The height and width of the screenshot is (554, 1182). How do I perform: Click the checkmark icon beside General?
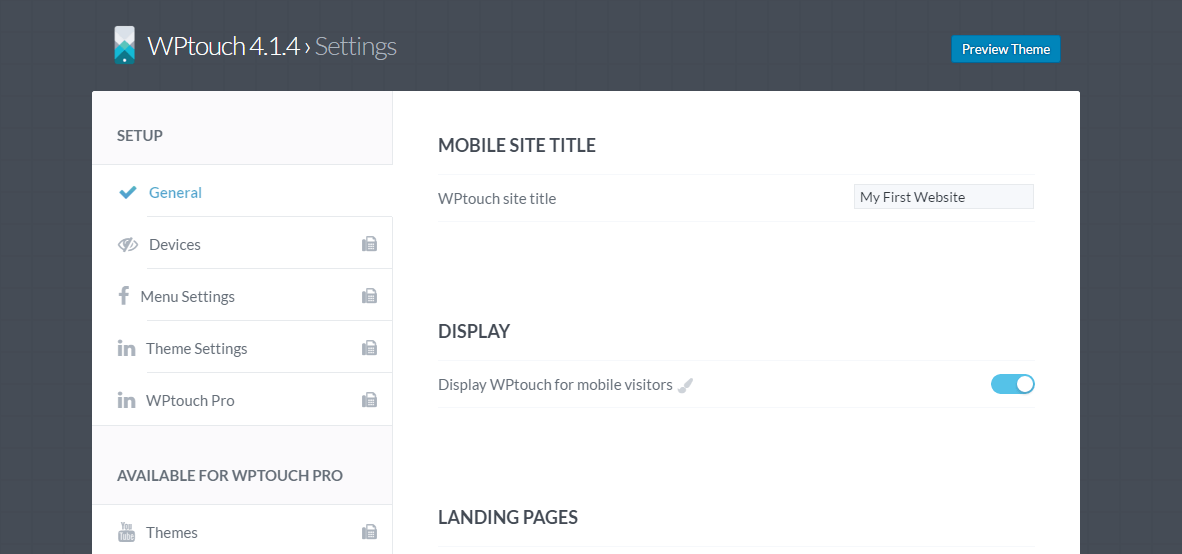click(x=128, y=192)
